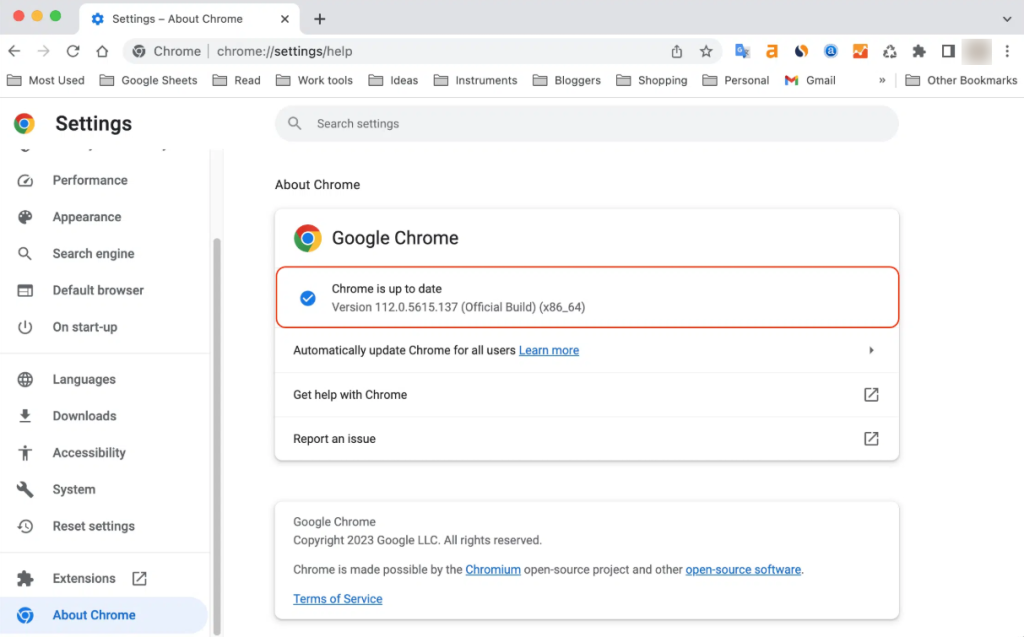Click the home button icon

(x=102, y=51)
